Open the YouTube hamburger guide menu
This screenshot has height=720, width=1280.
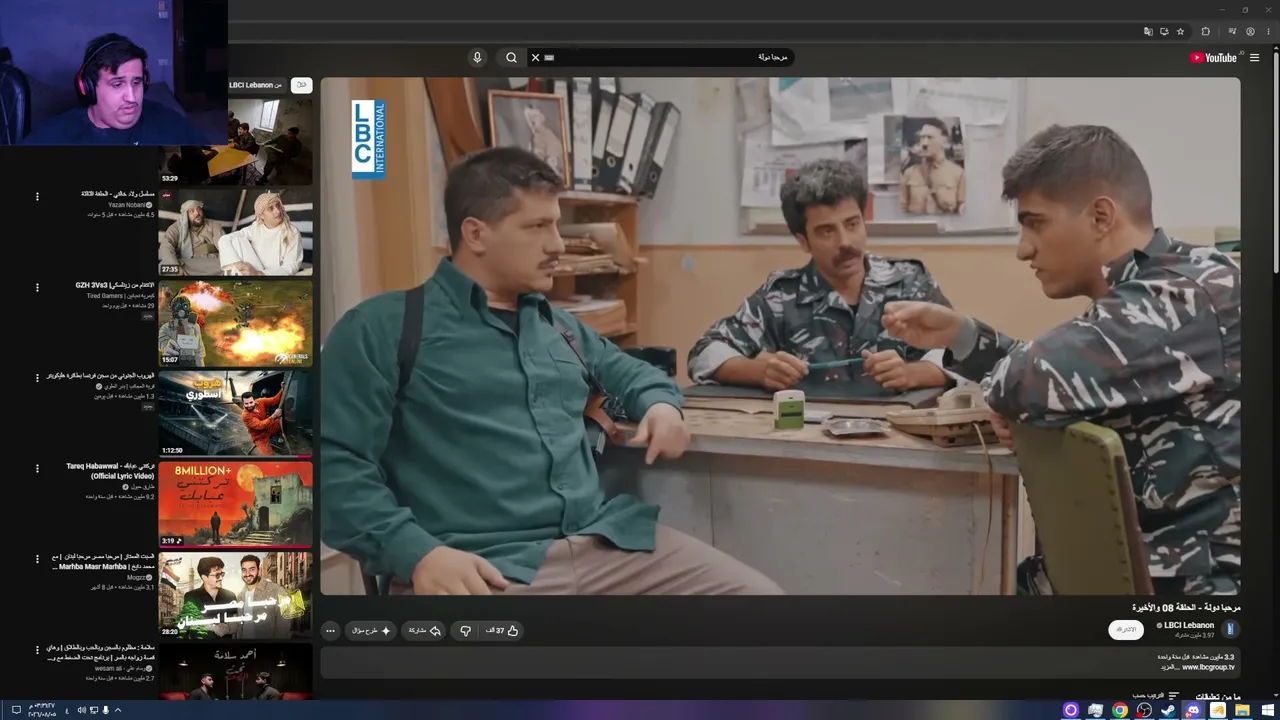1254,58
